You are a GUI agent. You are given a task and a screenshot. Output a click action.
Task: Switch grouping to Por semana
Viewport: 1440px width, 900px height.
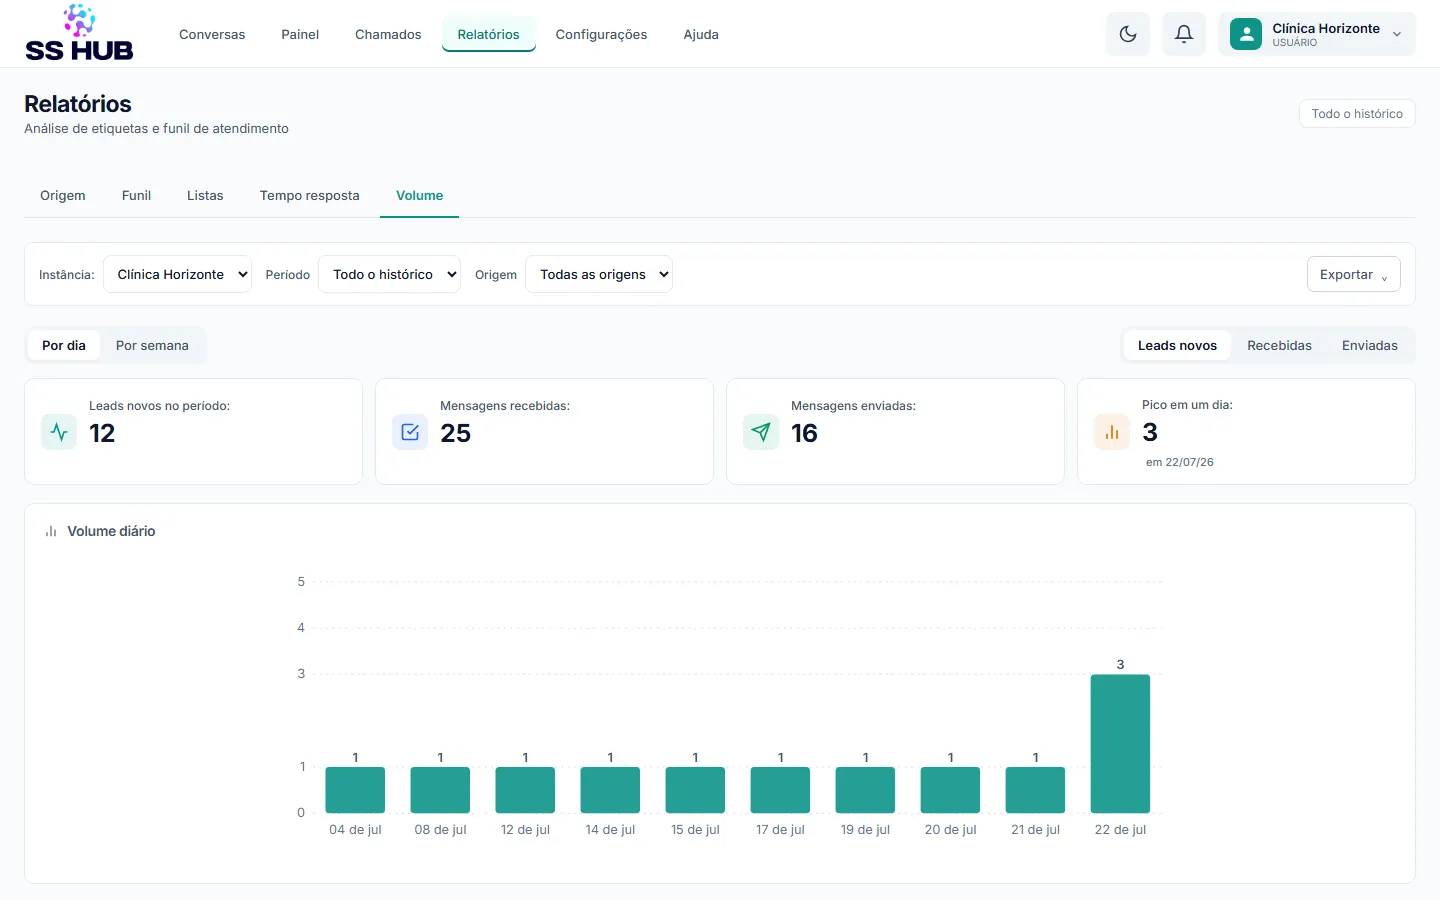point(152,345)
